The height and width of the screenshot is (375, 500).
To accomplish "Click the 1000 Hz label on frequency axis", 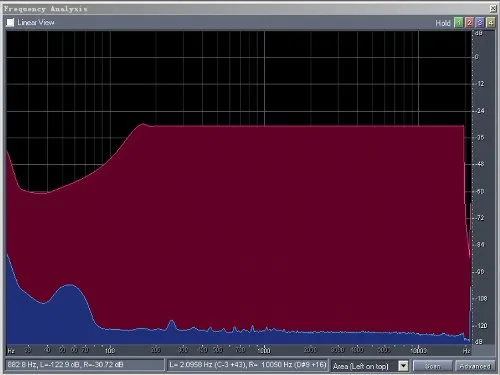I will (x=264, y=351).
